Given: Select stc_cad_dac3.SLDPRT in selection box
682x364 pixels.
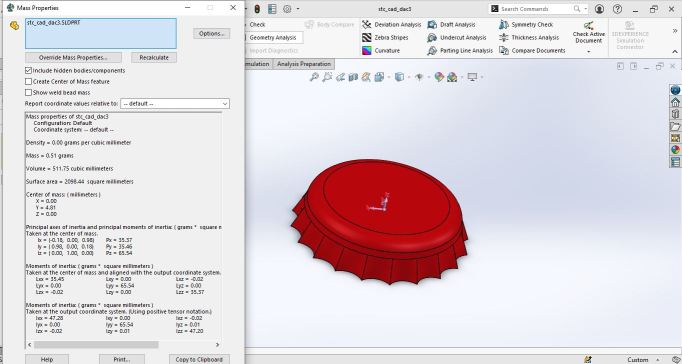Looking at the screenshot, I should tap(53, 23).
